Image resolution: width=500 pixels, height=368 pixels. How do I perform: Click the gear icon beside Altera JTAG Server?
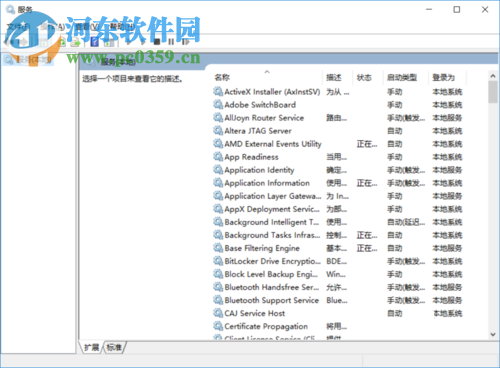click(218, 130)
